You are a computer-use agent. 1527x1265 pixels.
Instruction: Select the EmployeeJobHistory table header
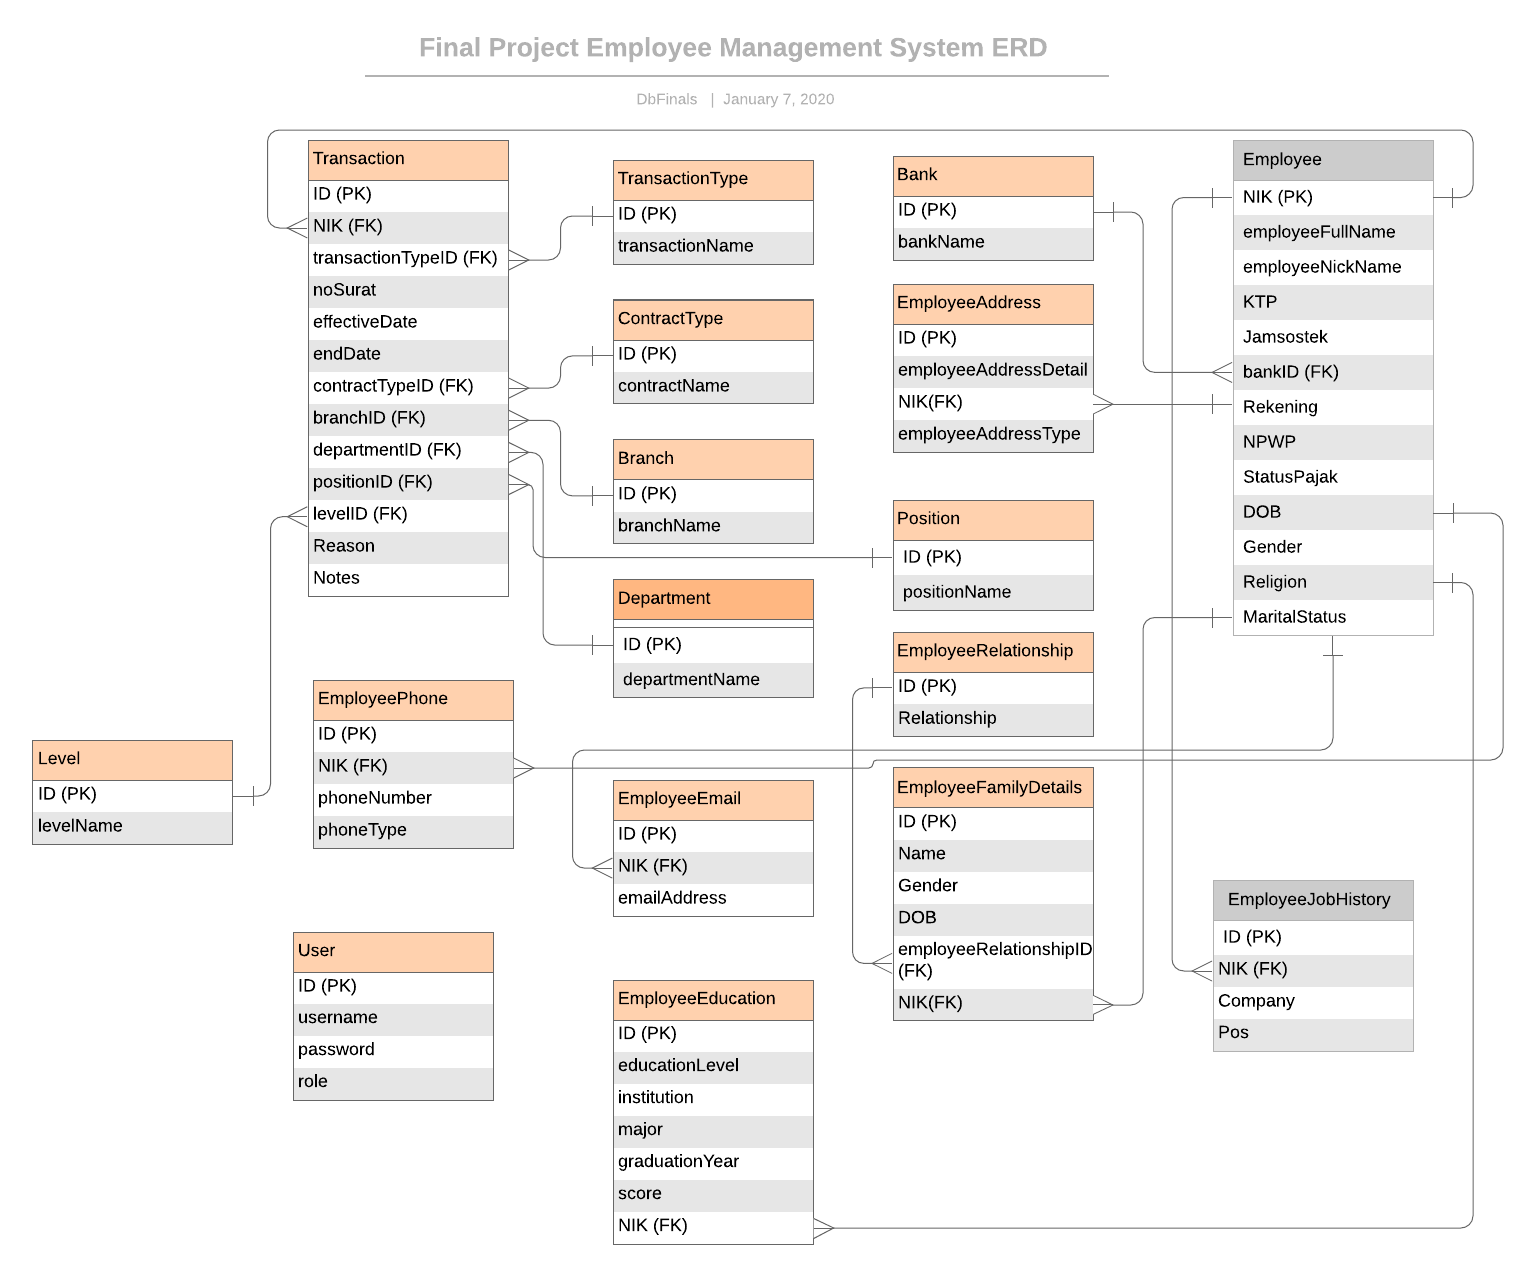click(1313, 900)
